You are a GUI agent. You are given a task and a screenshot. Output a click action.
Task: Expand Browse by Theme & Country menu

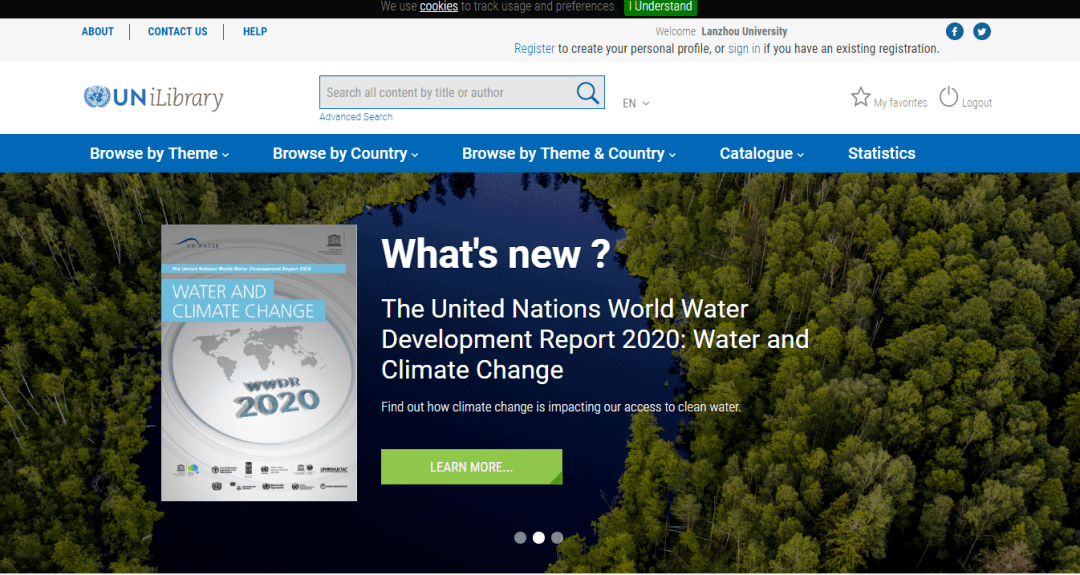(568, 154)
